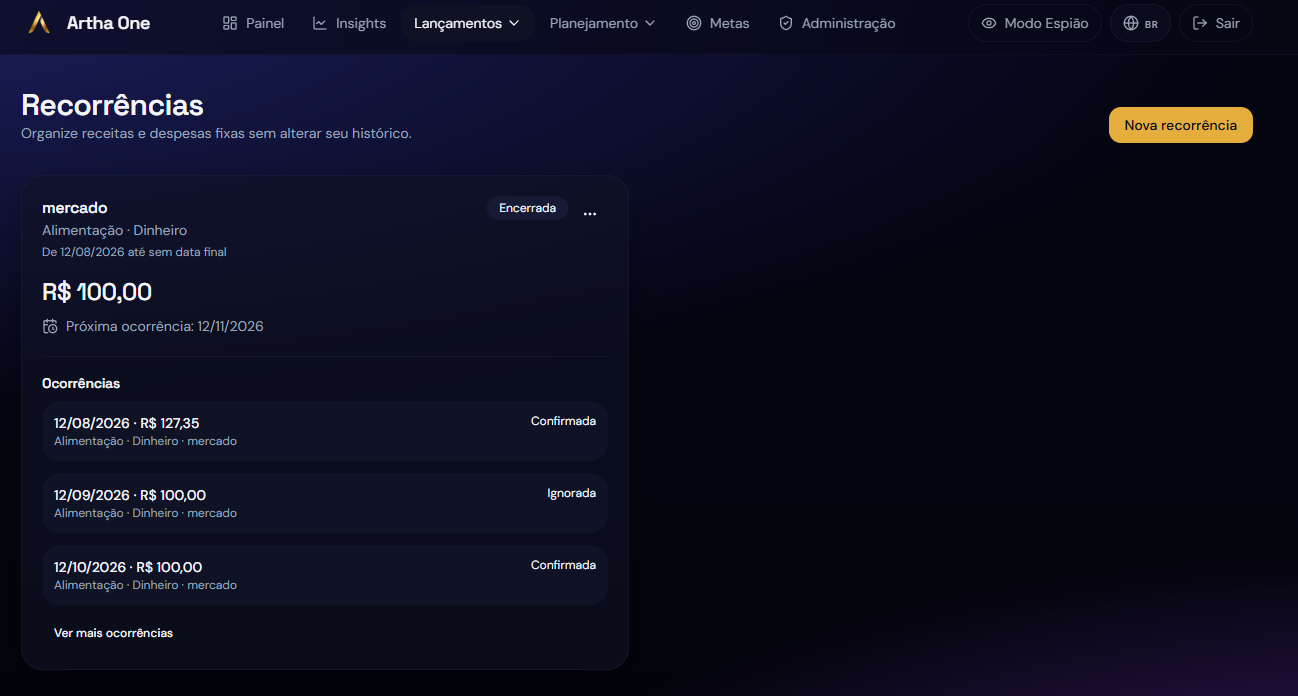Image resolution: width=1298 pixels, height=696 pixels.
Task: Click the Ignorada status label
Action: point(572,493)
